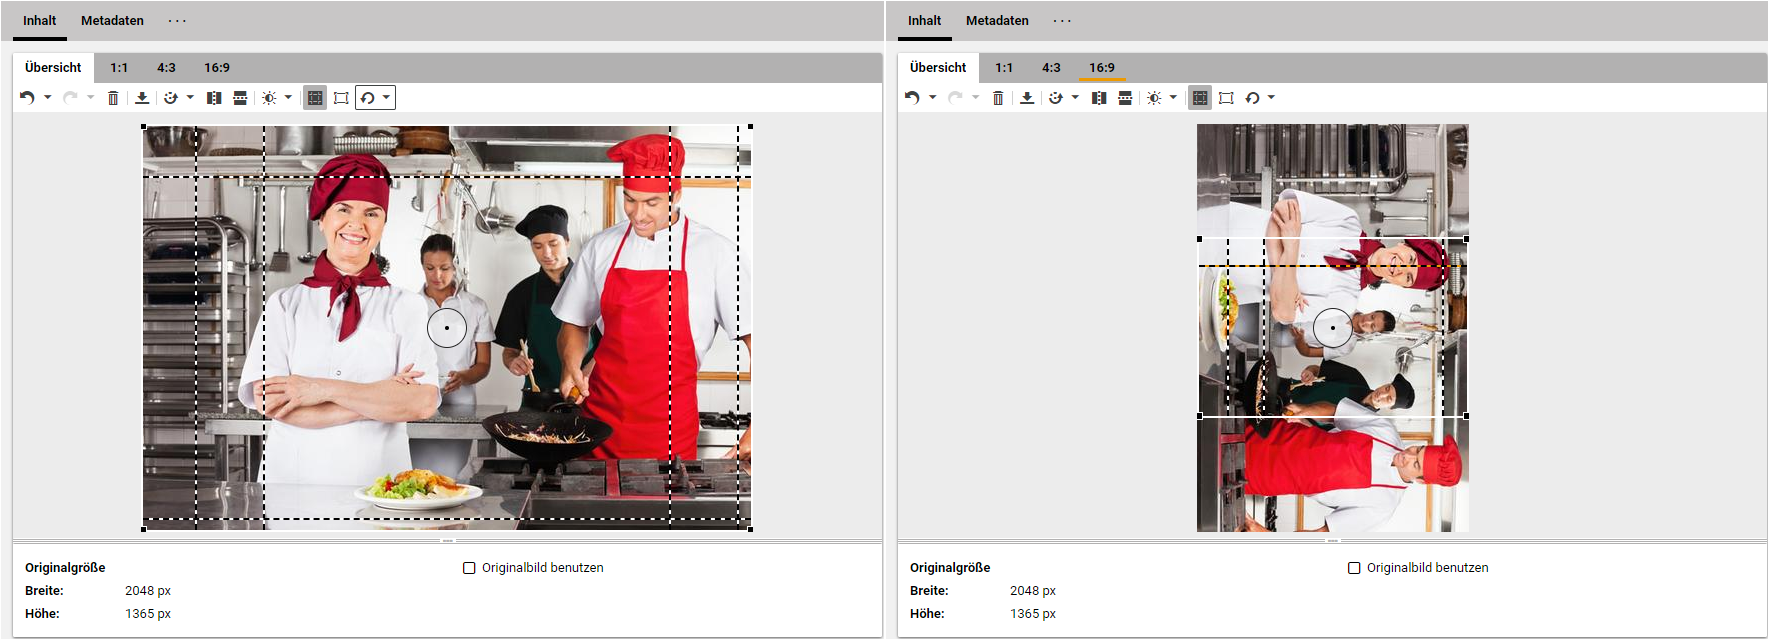This screenshot has width=1768, height=639.
Task: Check 'Originalbild benutzen' in the right panel
Action: click(x=1354, y=568)
